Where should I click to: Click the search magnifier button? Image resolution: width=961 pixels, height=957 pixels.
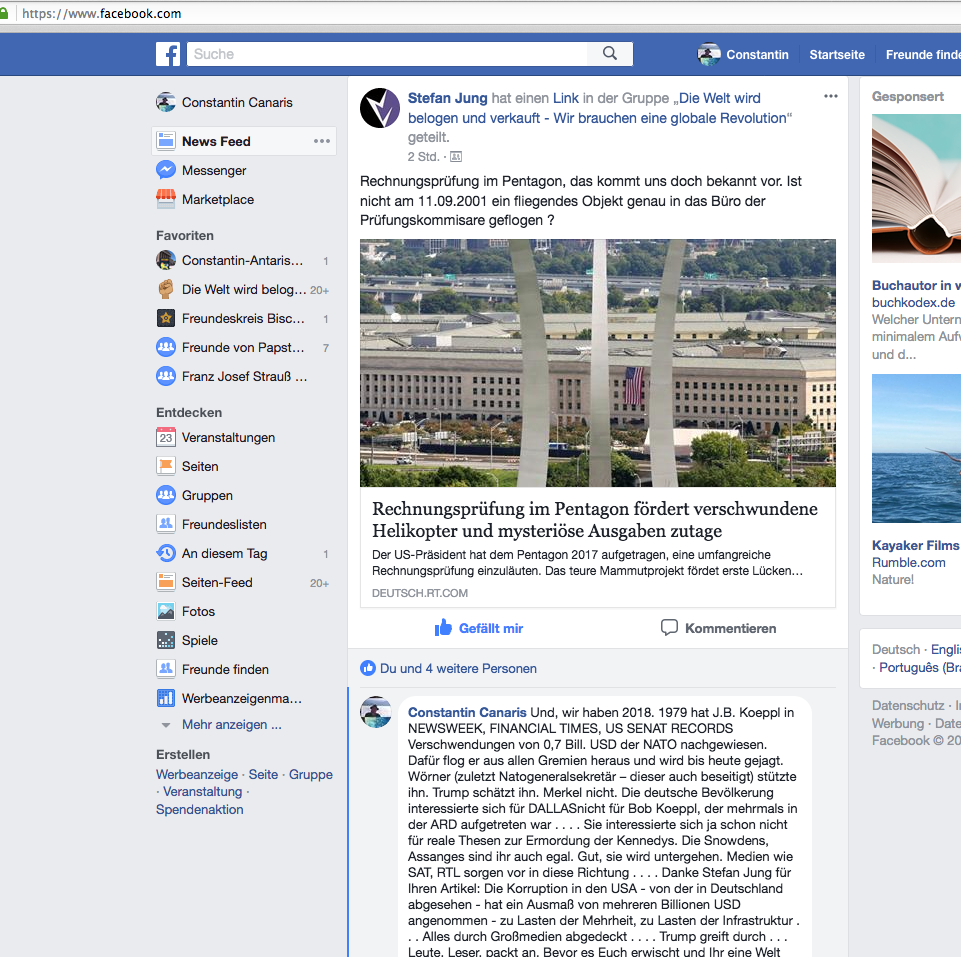point(610,53)
